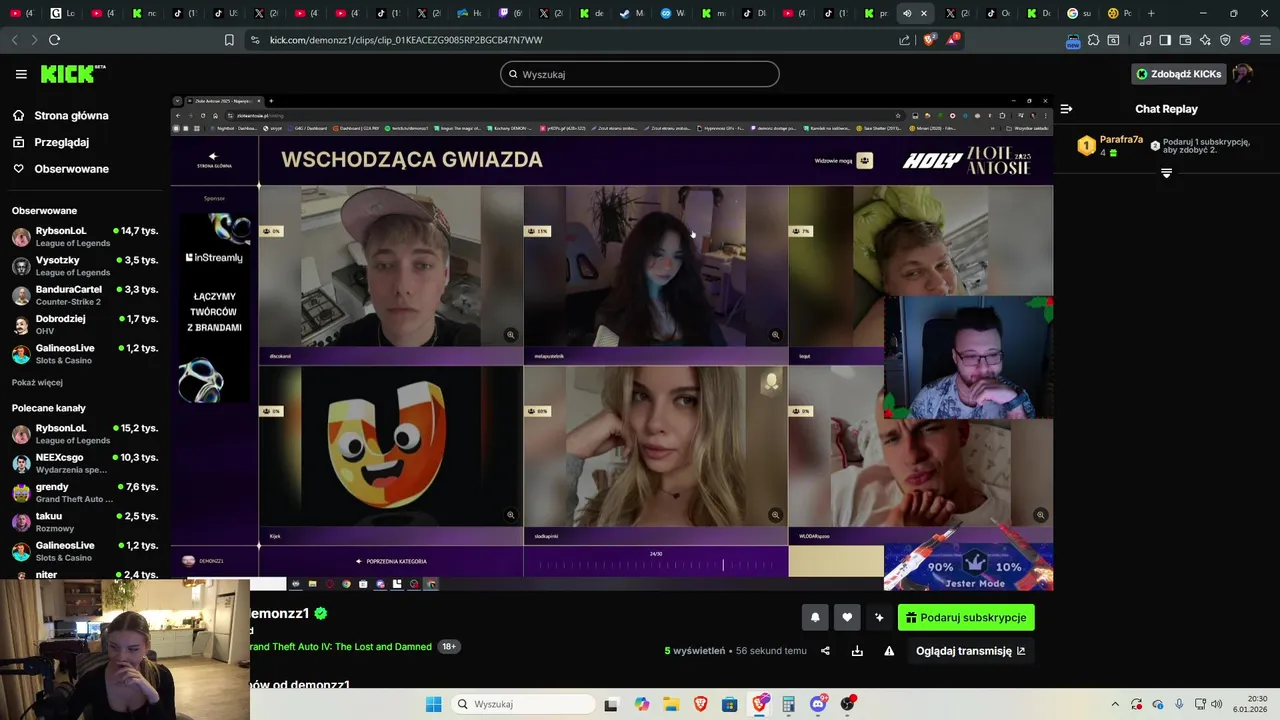
Task: Click the address bar URL
Action: (406, 40)
